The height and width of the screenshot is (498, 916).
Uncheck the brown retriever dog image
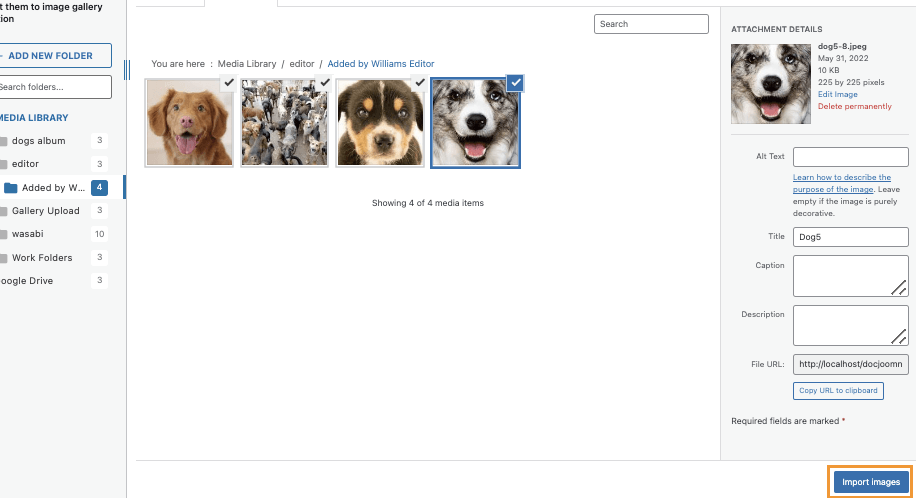(228, 83)
